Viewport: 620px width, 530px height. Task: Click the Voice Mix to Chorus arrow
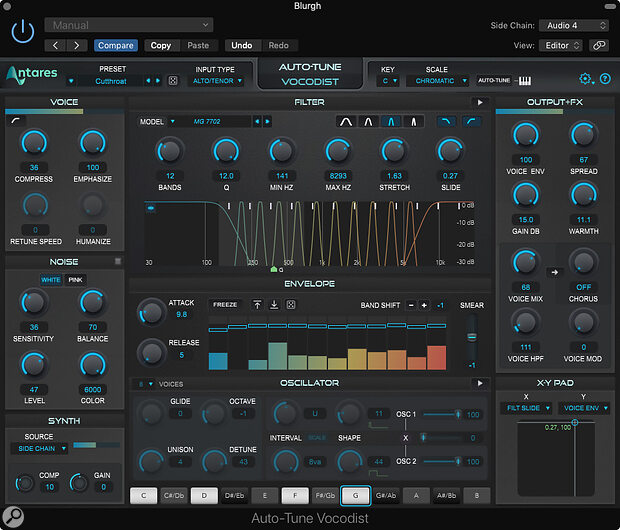point(555,272)
